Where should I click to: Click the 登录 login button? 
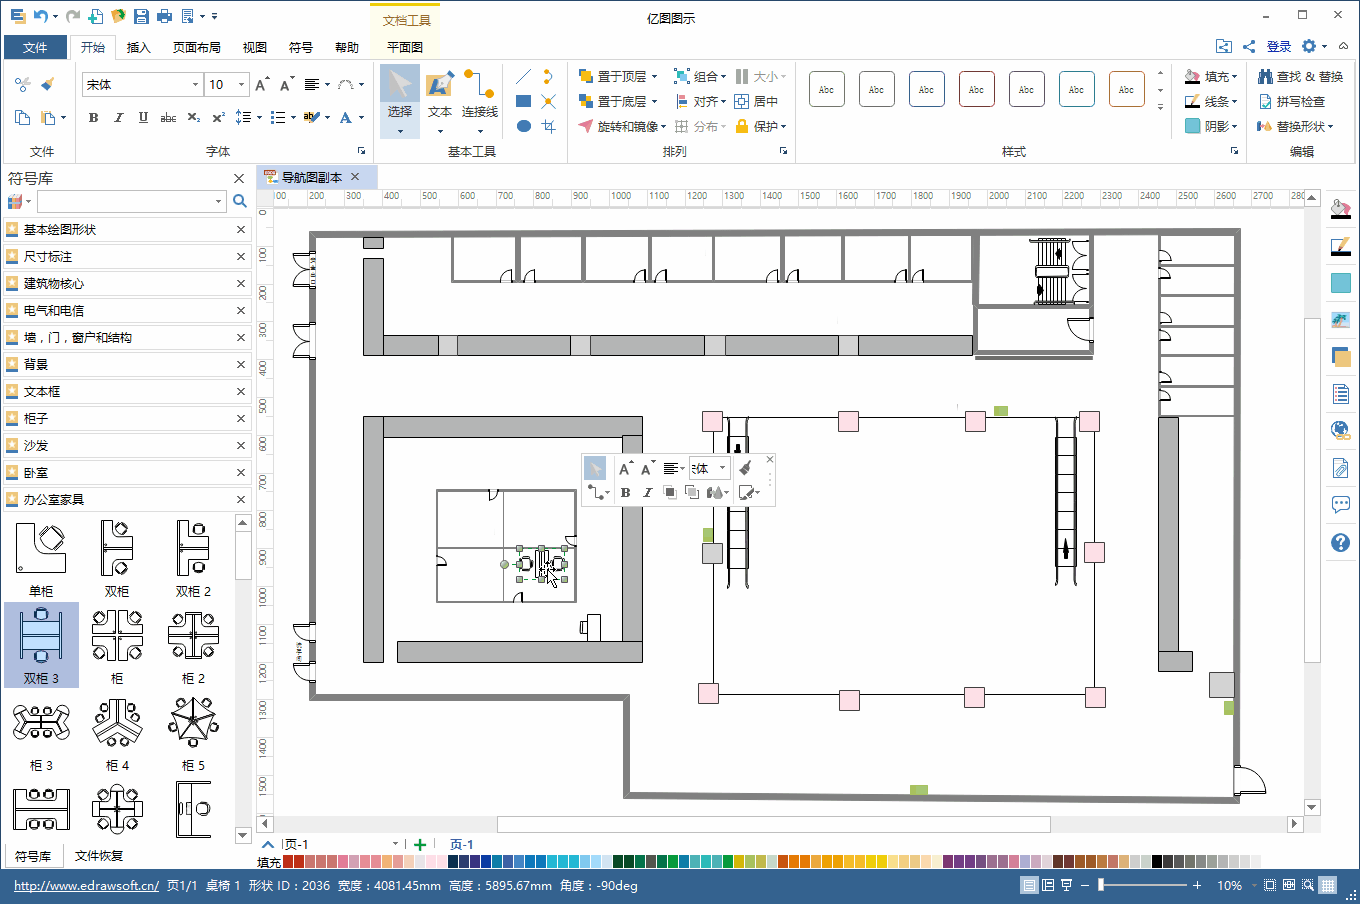point(1278,46)
